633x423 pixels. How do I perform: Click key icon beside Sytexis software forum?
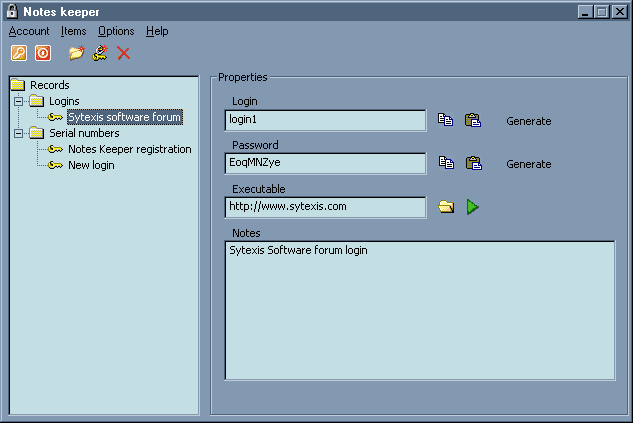tap(55, 117)
